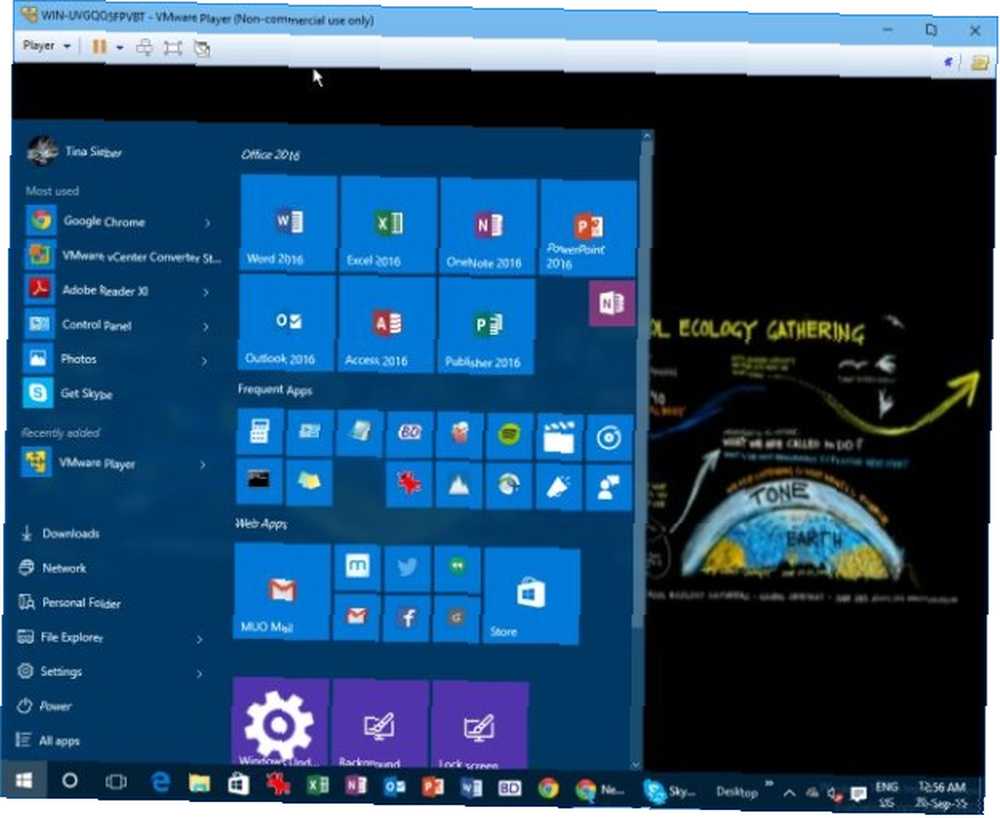This screenshot has width=1000, height=818.
Task: Expand VMware Player jump list arrow
Action: (x=202, y=465)
